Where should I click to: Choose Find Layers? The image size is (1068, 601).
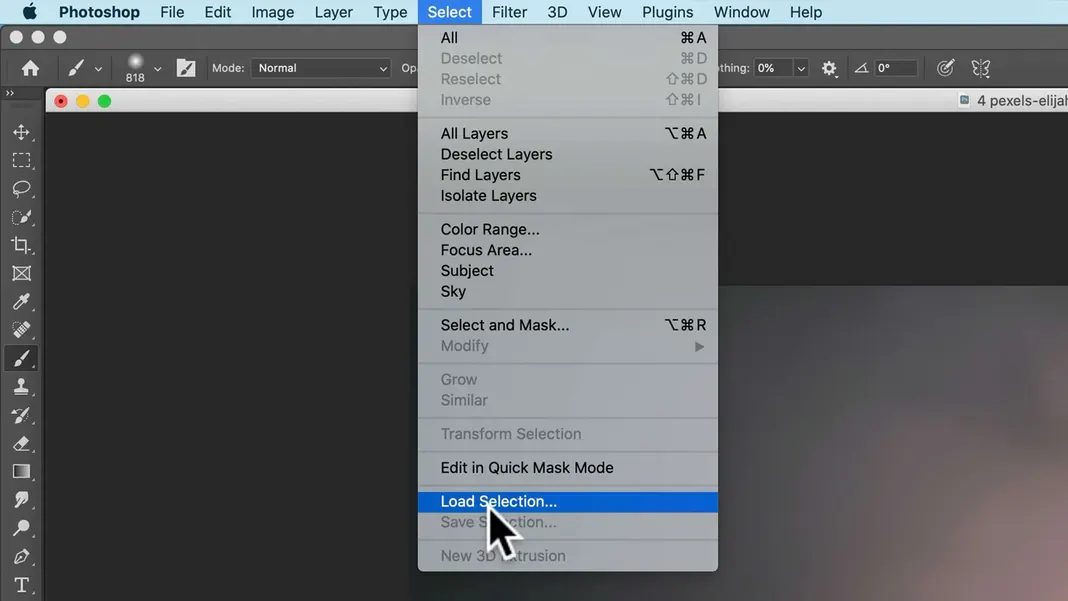[568, 175]
